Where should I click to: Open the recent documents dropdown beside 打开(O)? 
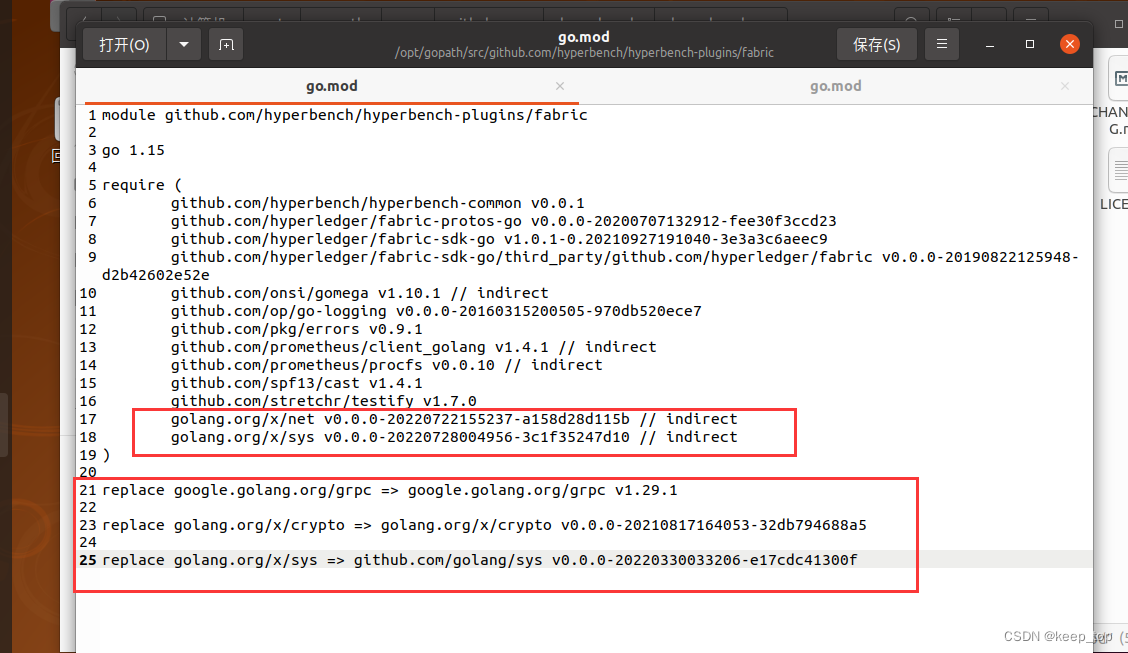(184, 44)
